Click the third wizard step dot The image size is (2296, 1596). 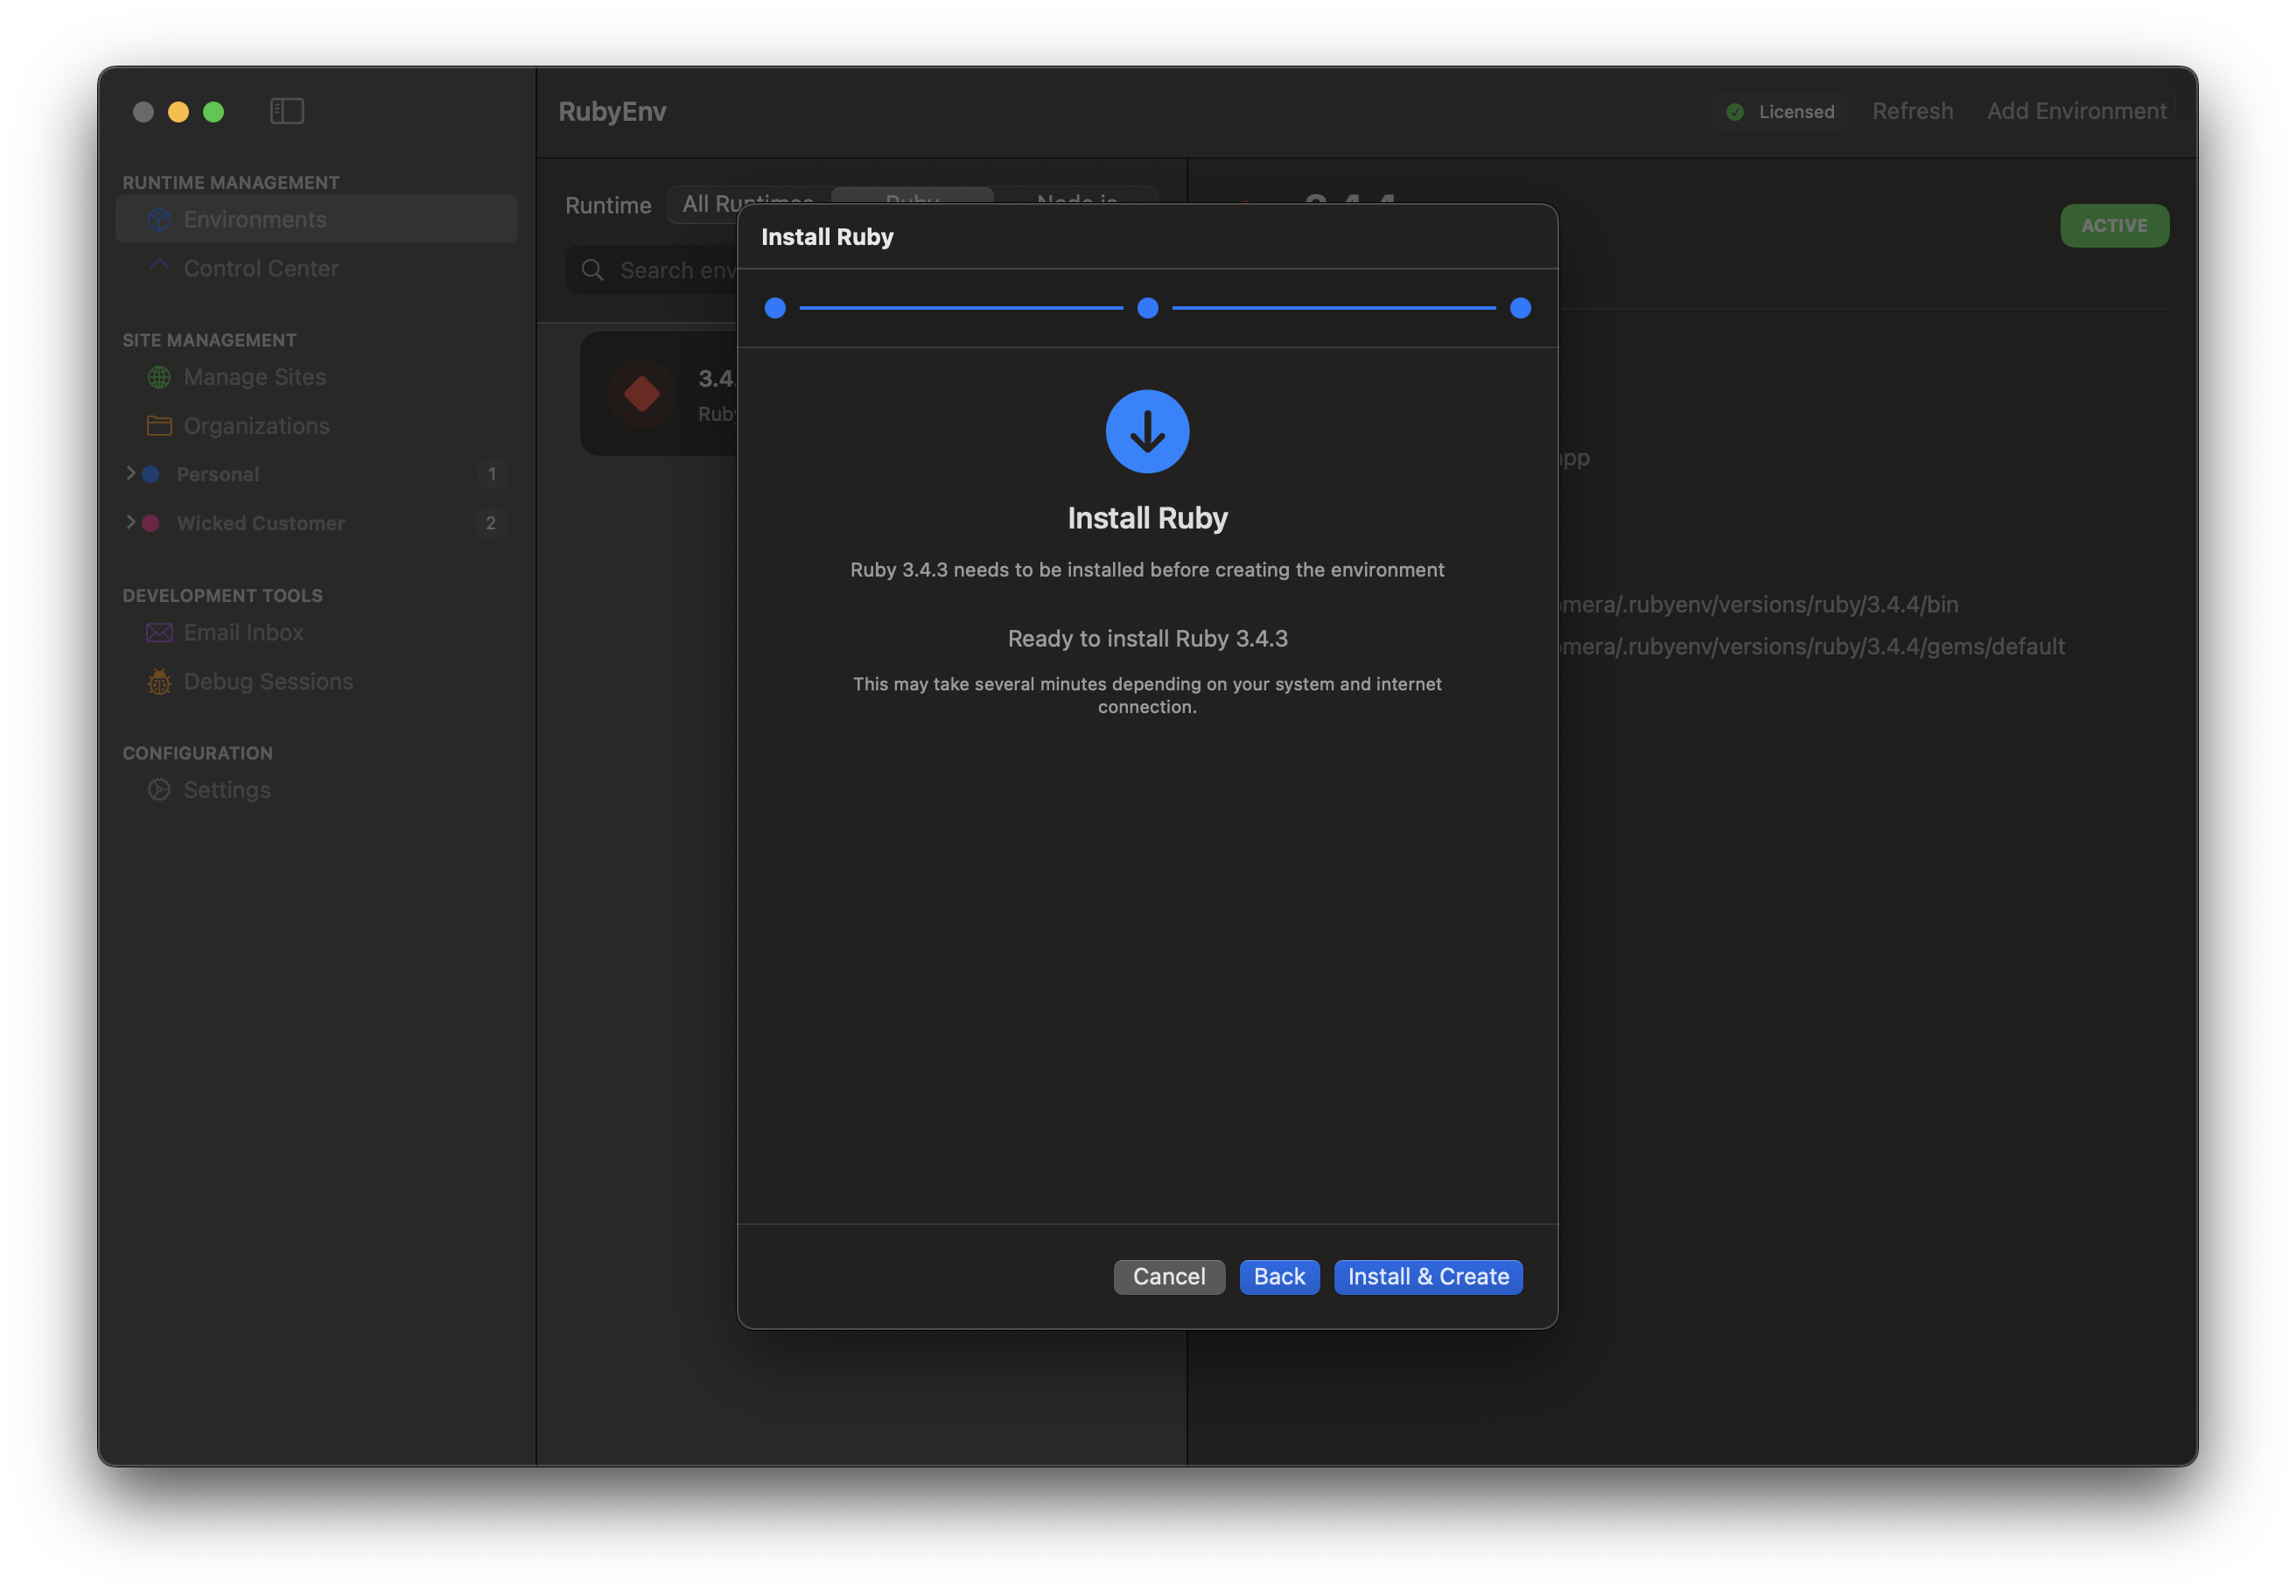(x=1520, y=308)
